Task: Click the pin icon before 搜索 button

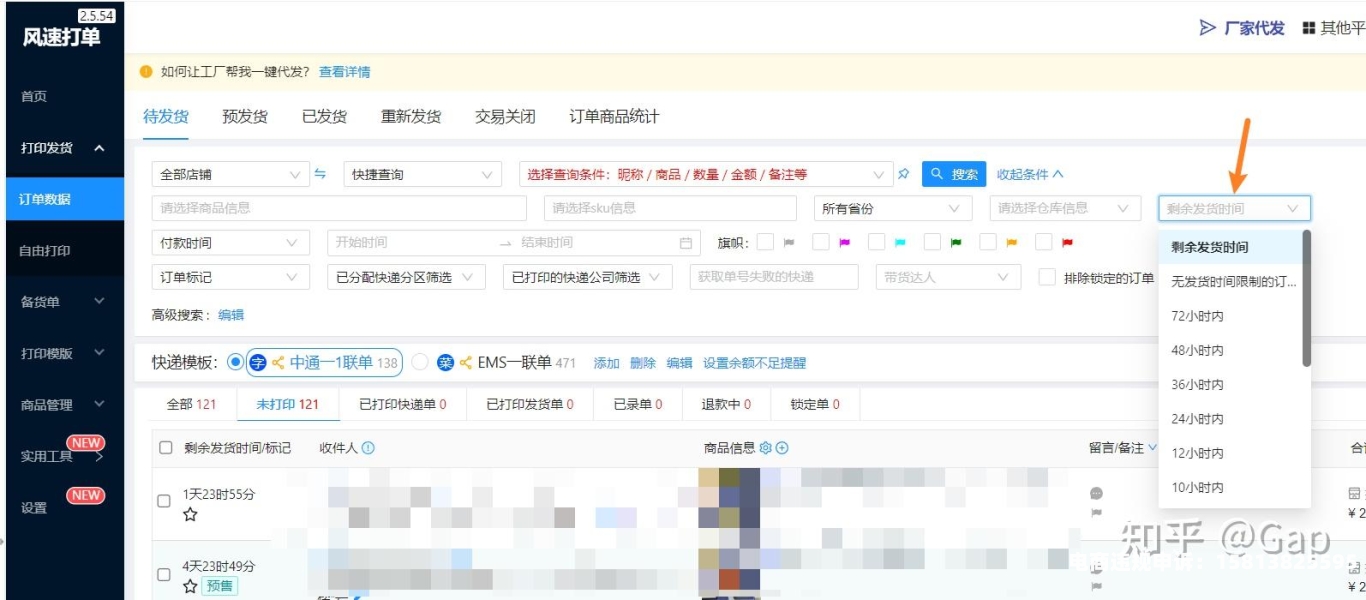Action: pos(904,174)
